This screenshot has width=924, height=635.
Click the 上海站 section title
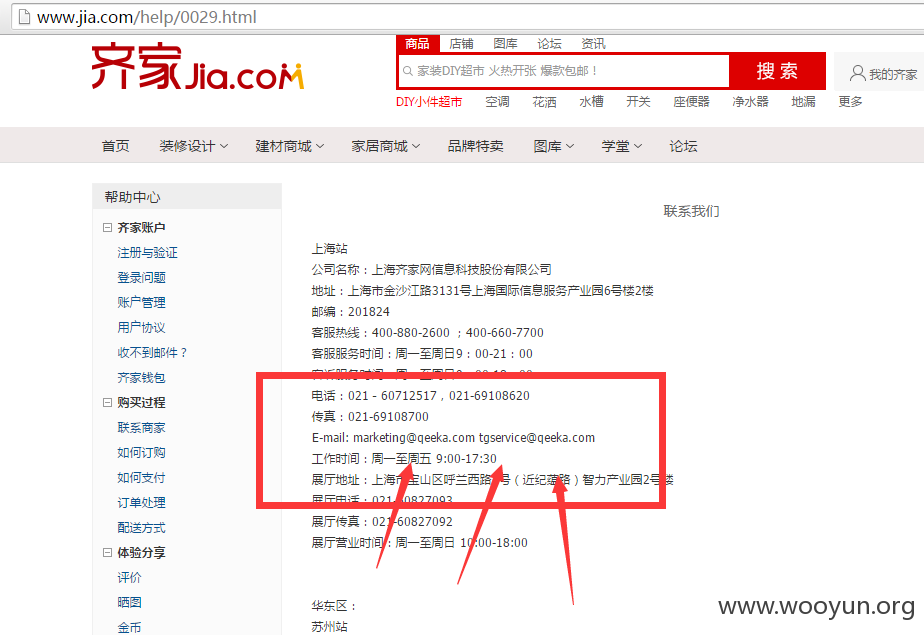pyautogui.click(x=329, y=249)
